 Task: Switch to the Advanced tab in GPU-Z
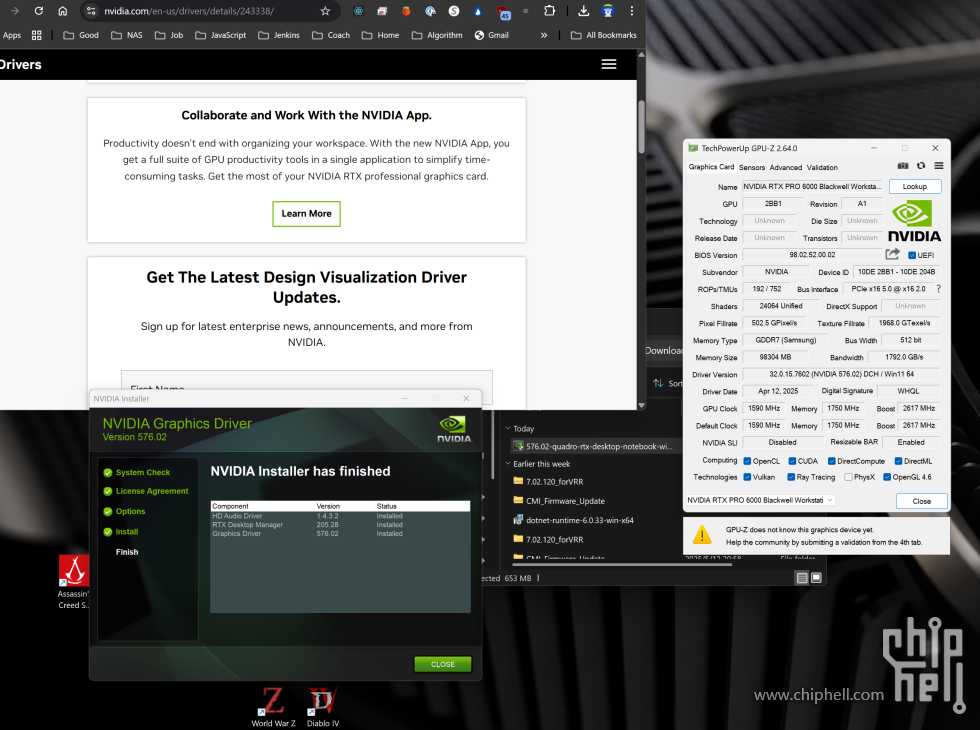tap(786, 168)
